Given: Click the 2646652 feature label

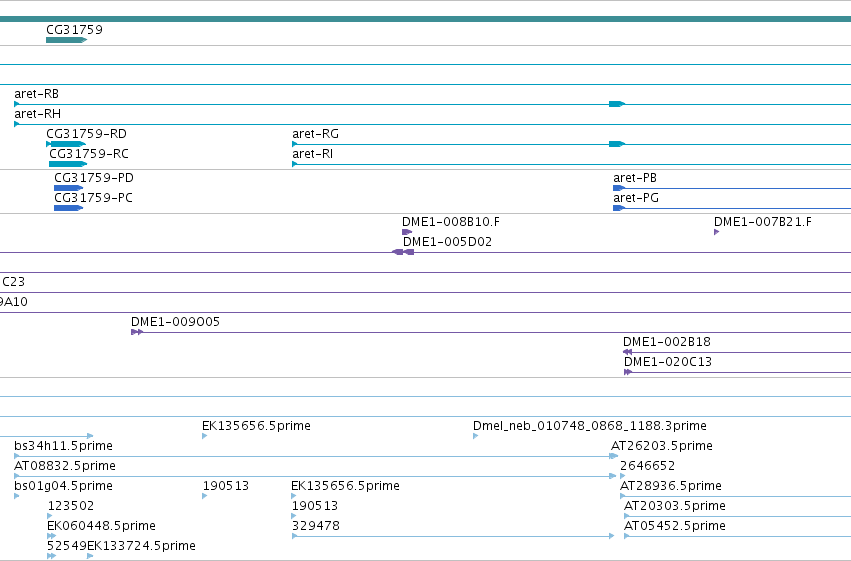Looking at the screenshot, I should (x=647, y=466).
